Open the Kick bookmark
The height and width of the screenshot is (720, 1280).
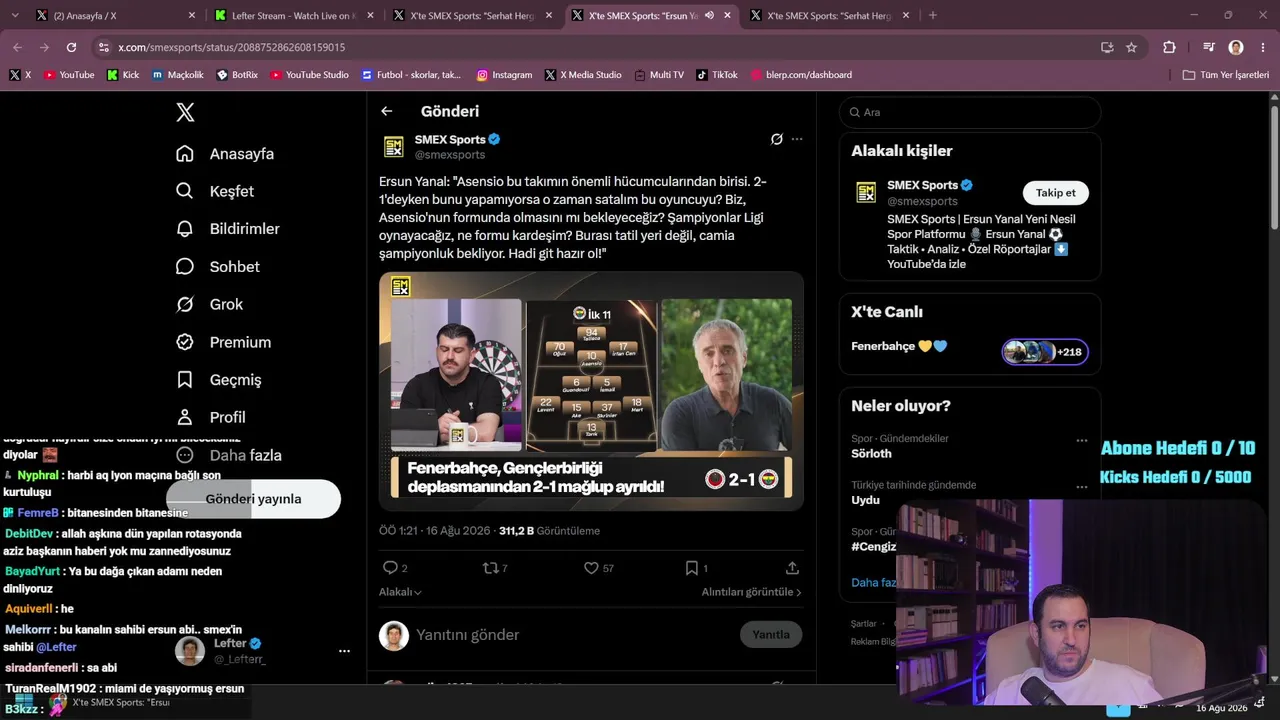[123, 75]
